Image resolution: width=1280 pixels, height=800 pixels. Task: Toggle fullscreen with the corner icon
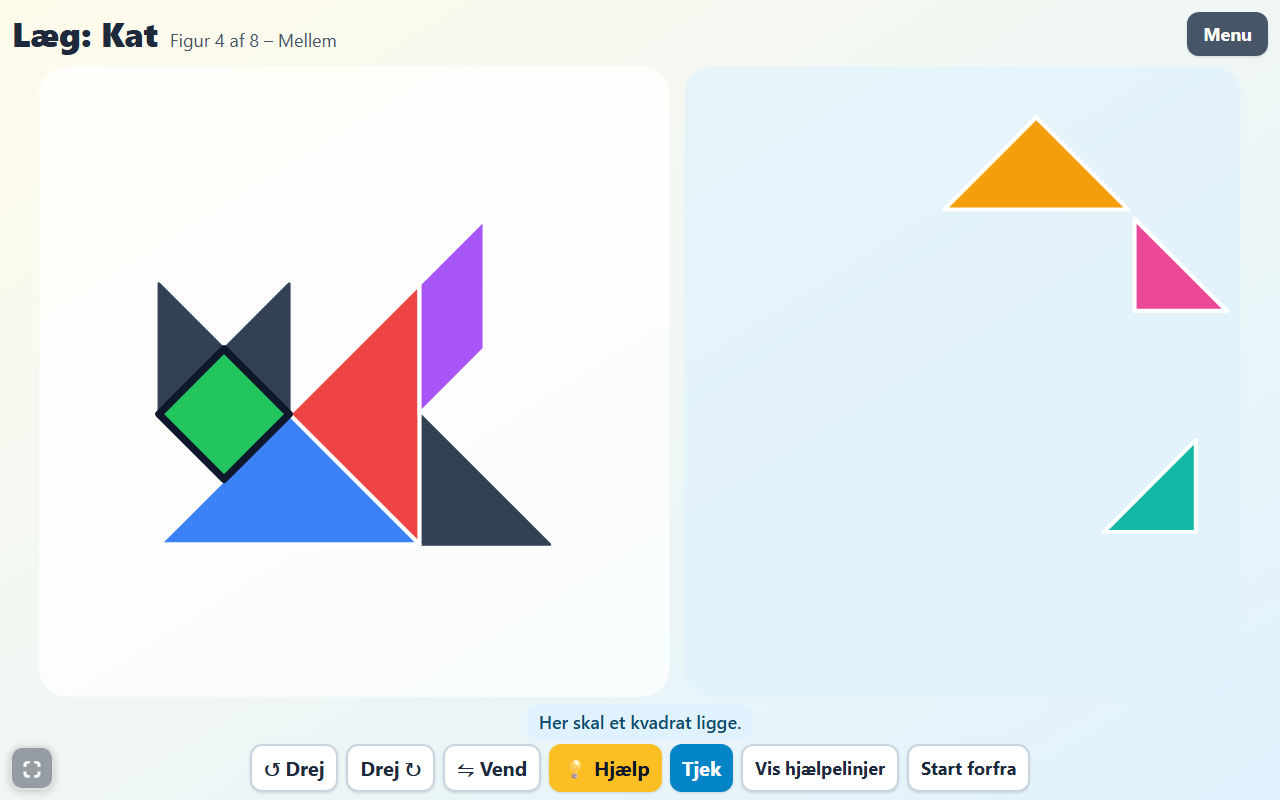coord(32,768)
